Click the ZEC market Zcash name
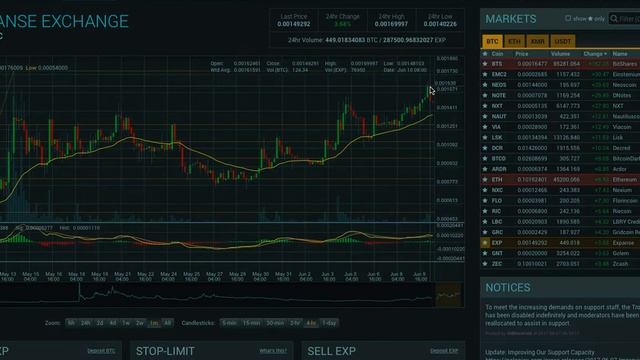Viewport: 640px width, 360px height. click(620, 264)
